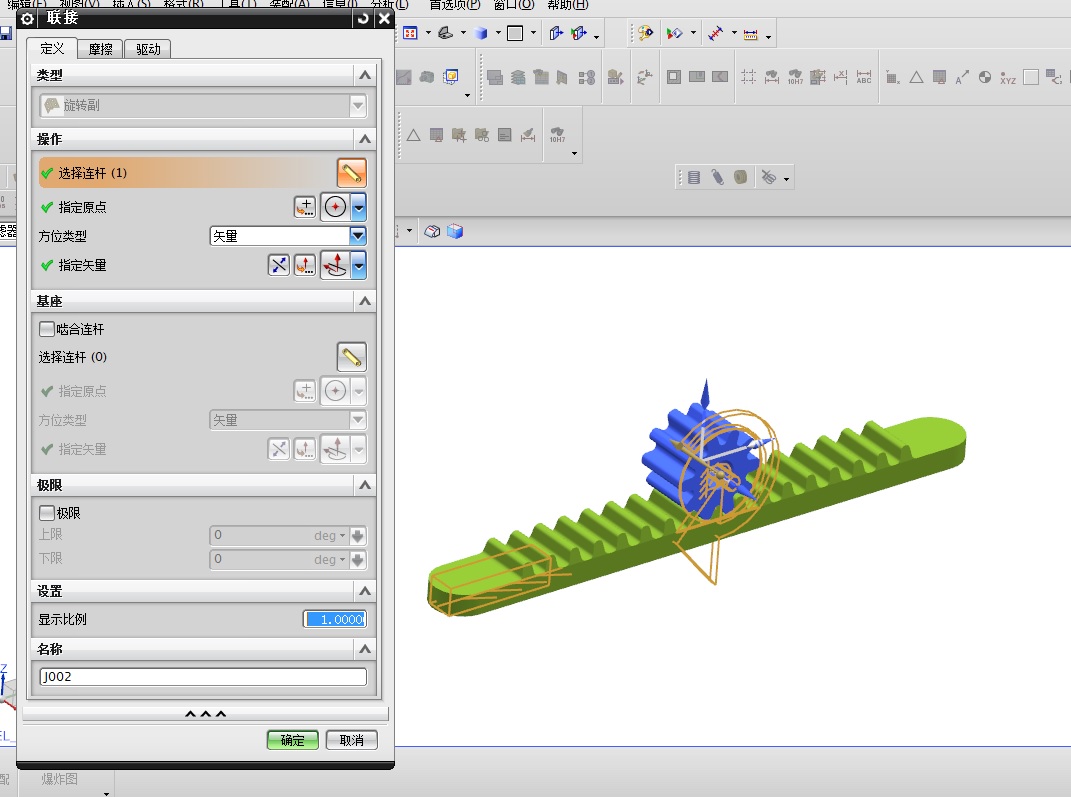The width and height of the screenshot is (1071, 797).
Task: Click the bushing icon in the connector toolbar
Action: click(740, 178)
